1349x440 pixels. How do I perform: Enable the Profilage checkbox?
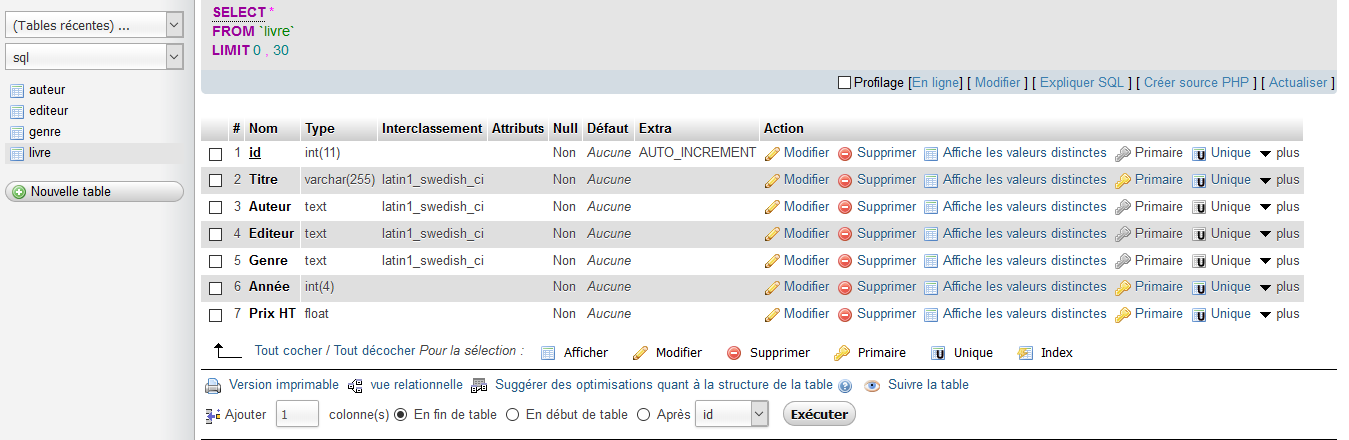pyautogui.click(x=844, y=83)
